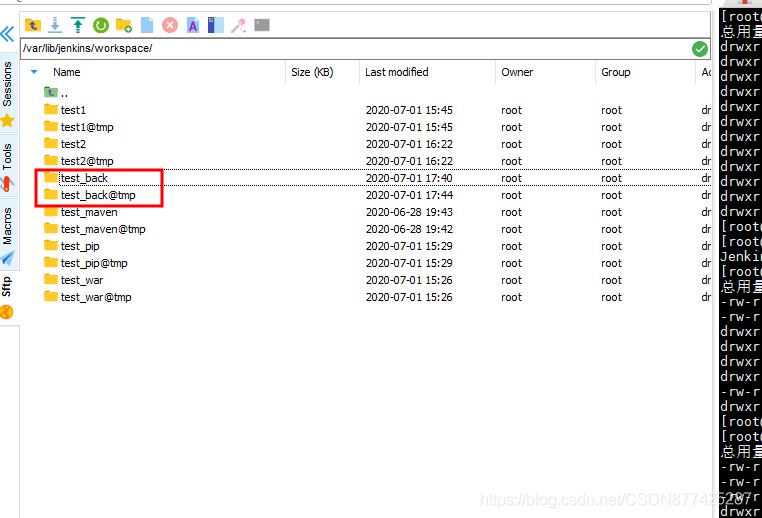Select the test_back folder
This screenshot has height=518, width=762.
(84, 178)
